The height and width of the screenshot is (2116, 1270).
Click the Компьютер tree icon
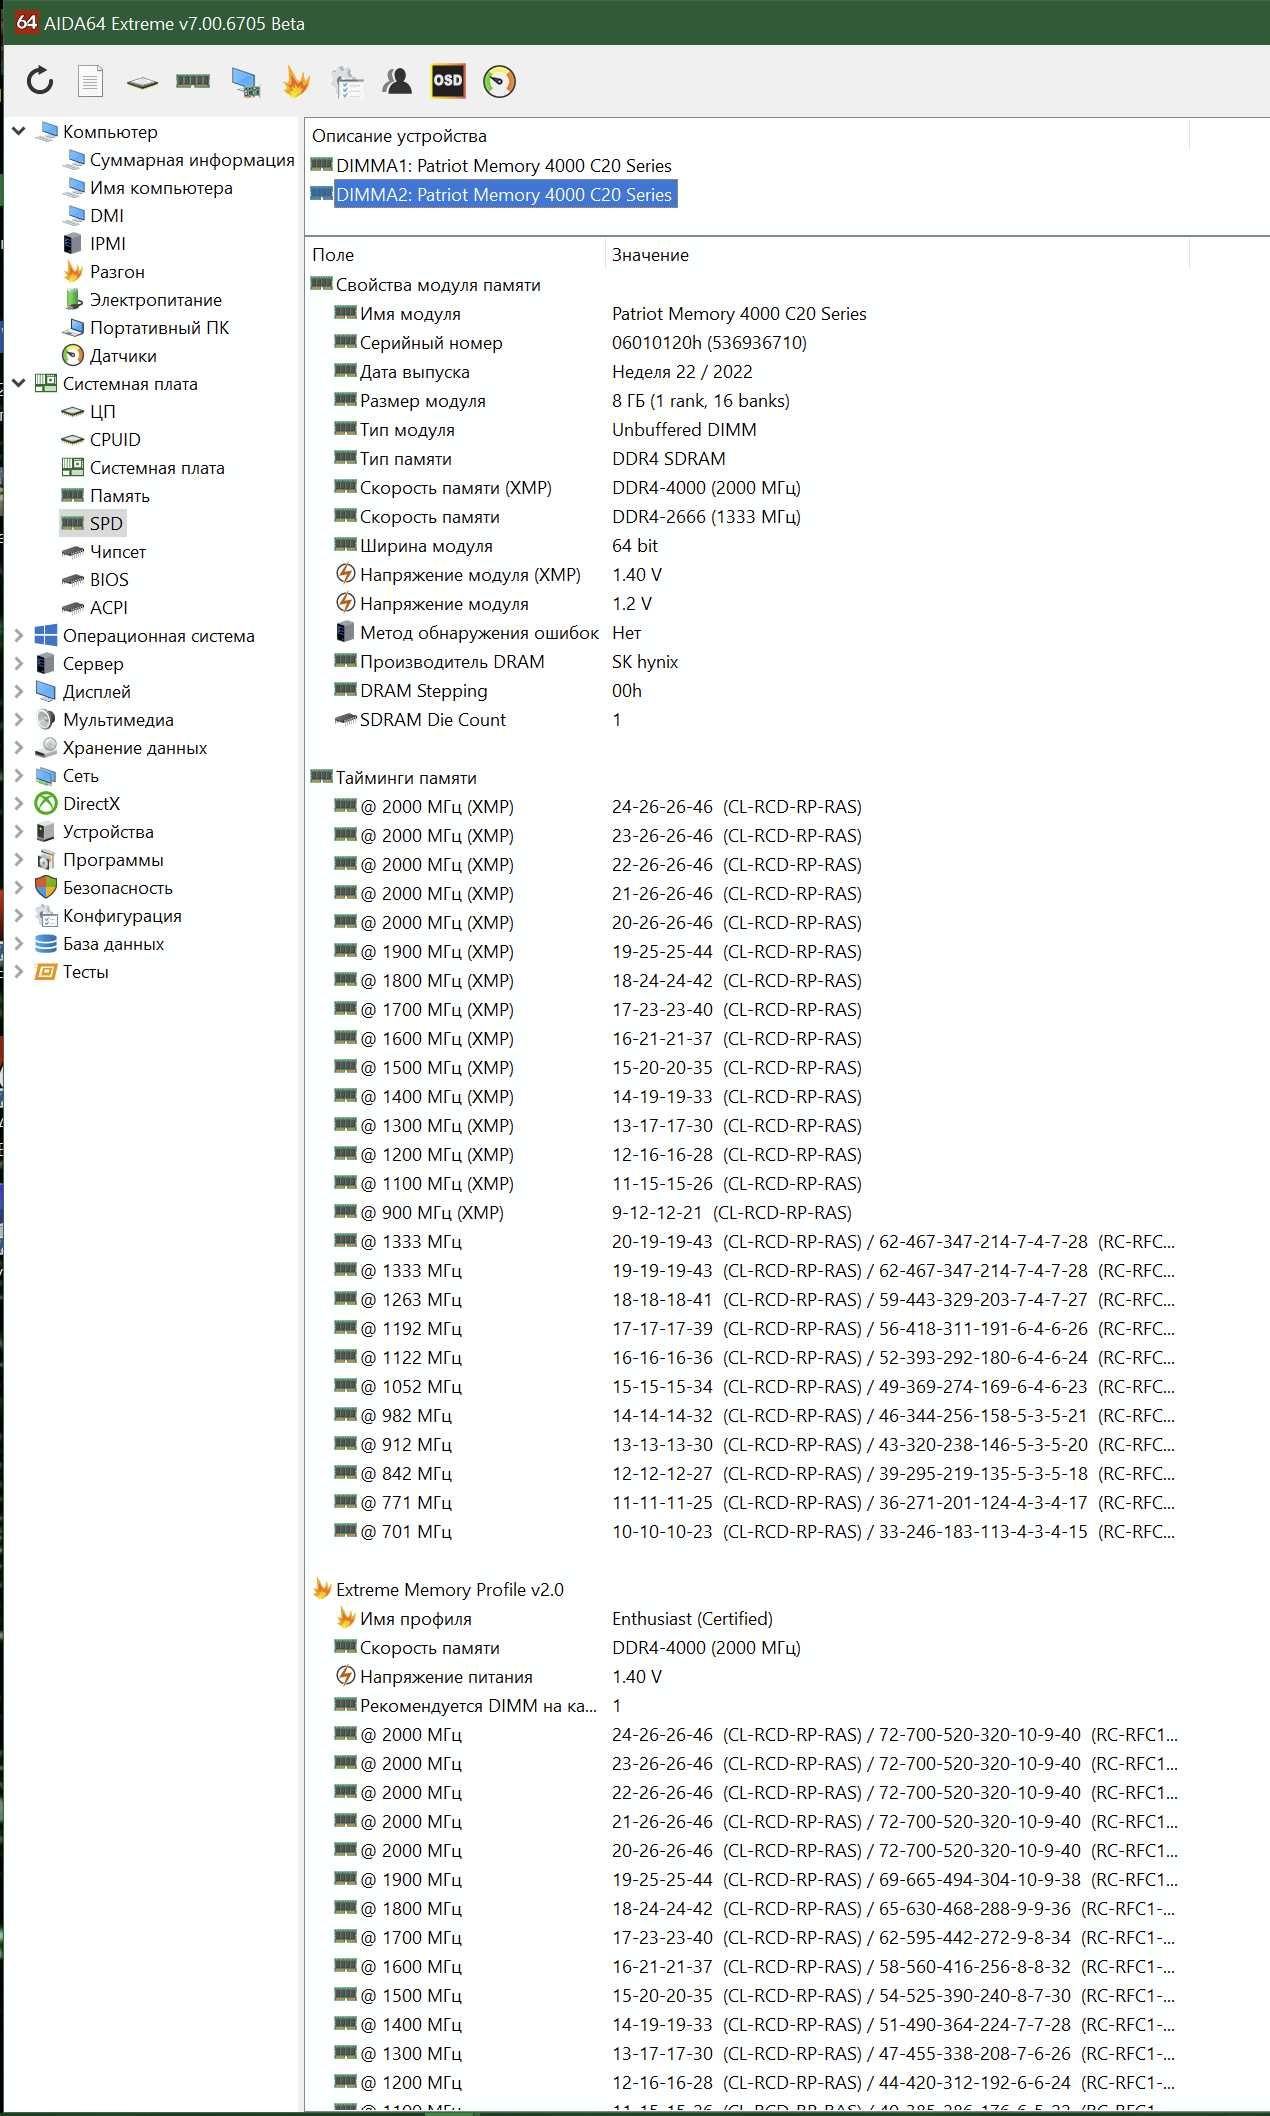pos(46,132)
